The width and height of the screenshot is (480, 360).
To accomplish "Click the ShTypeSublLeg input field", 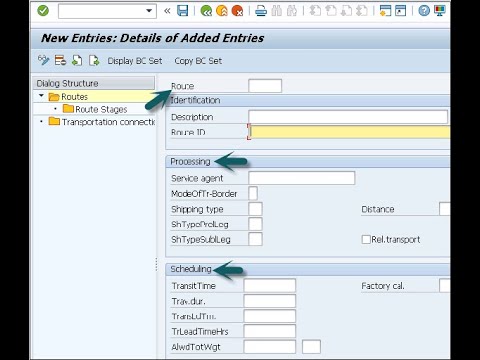I will [x=255, y=239].
